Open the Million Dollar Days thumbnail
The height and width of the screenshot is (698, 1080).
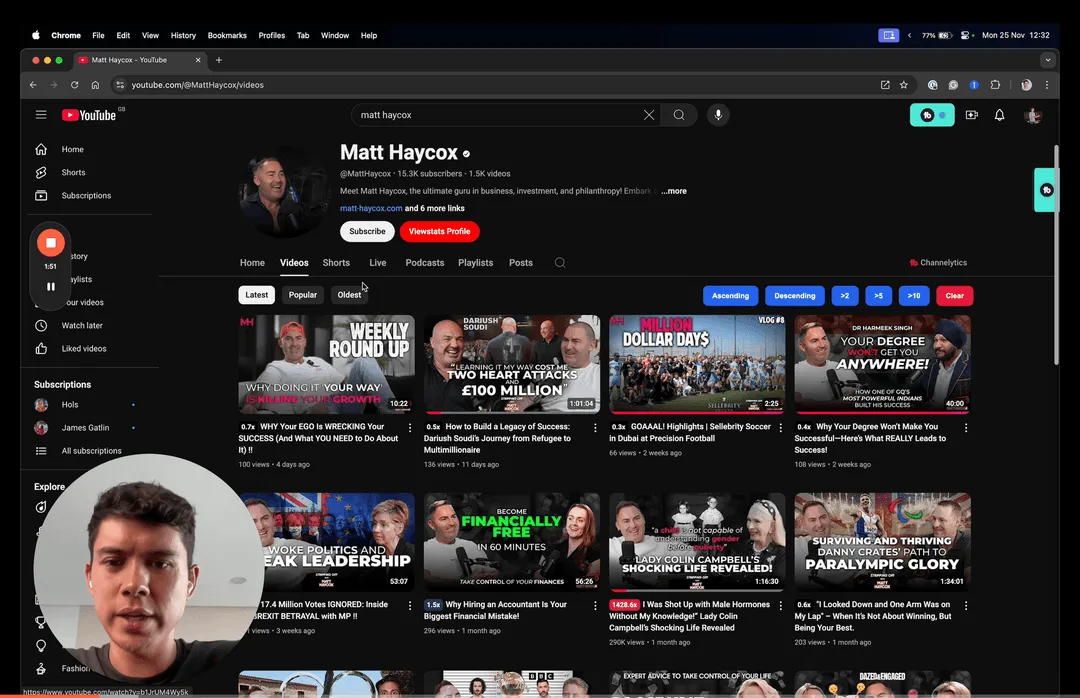click(x=697, y=365)
